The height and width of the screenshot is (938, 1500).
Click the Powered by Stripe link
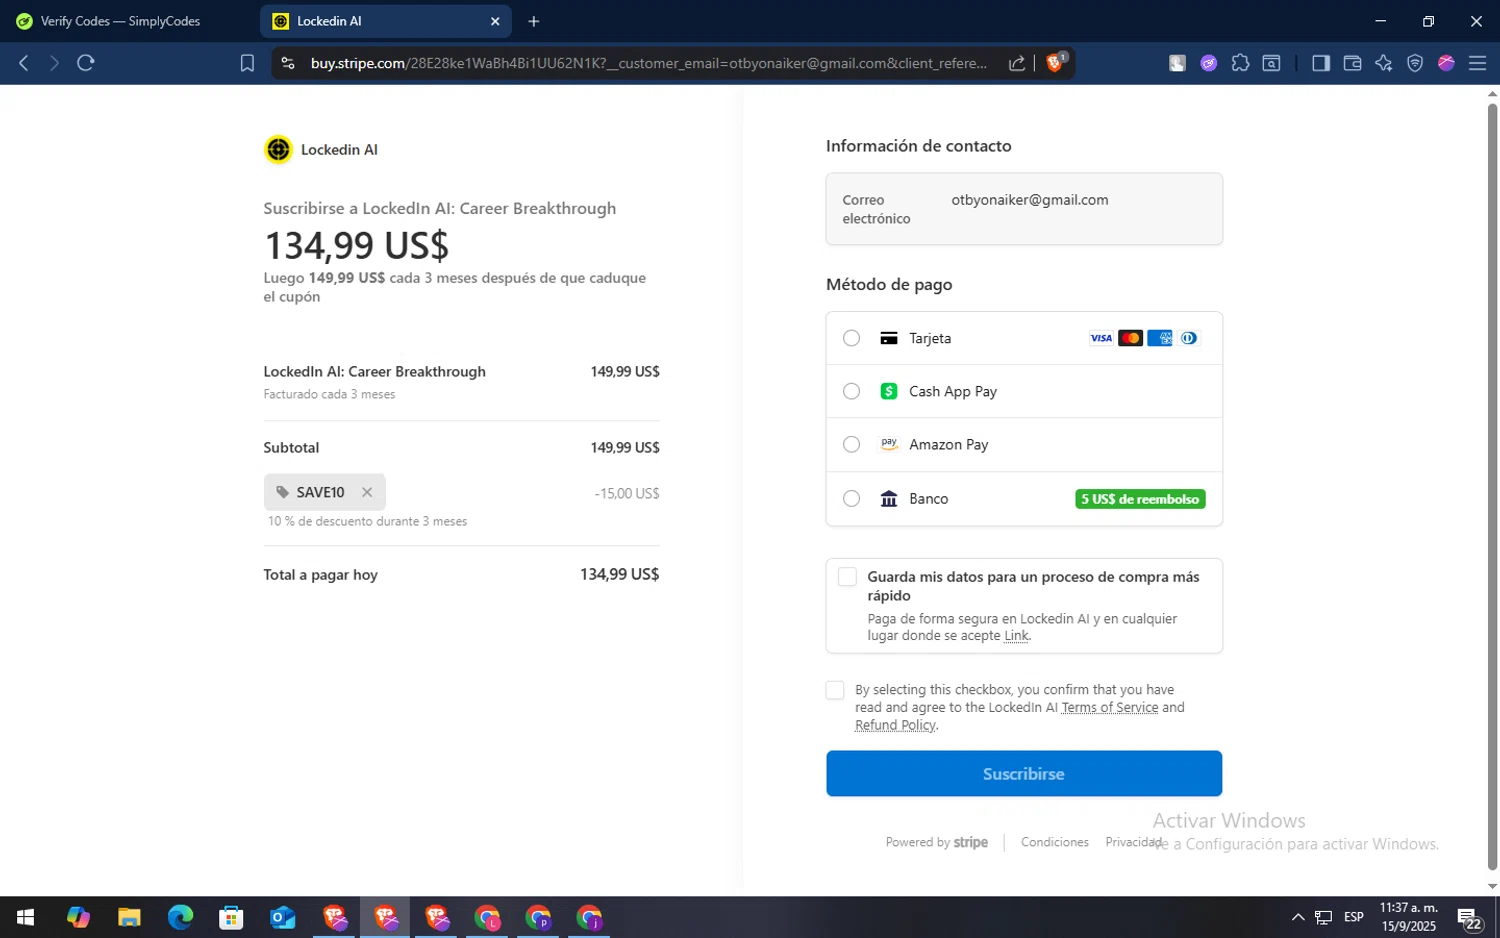pos(936,842)
